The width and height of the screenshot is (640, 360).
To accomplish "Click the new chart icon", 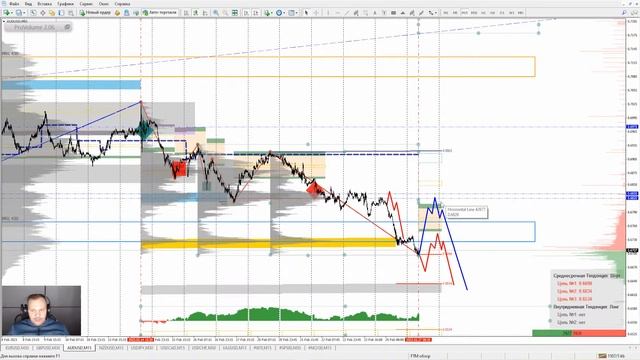I will (7, 13).
